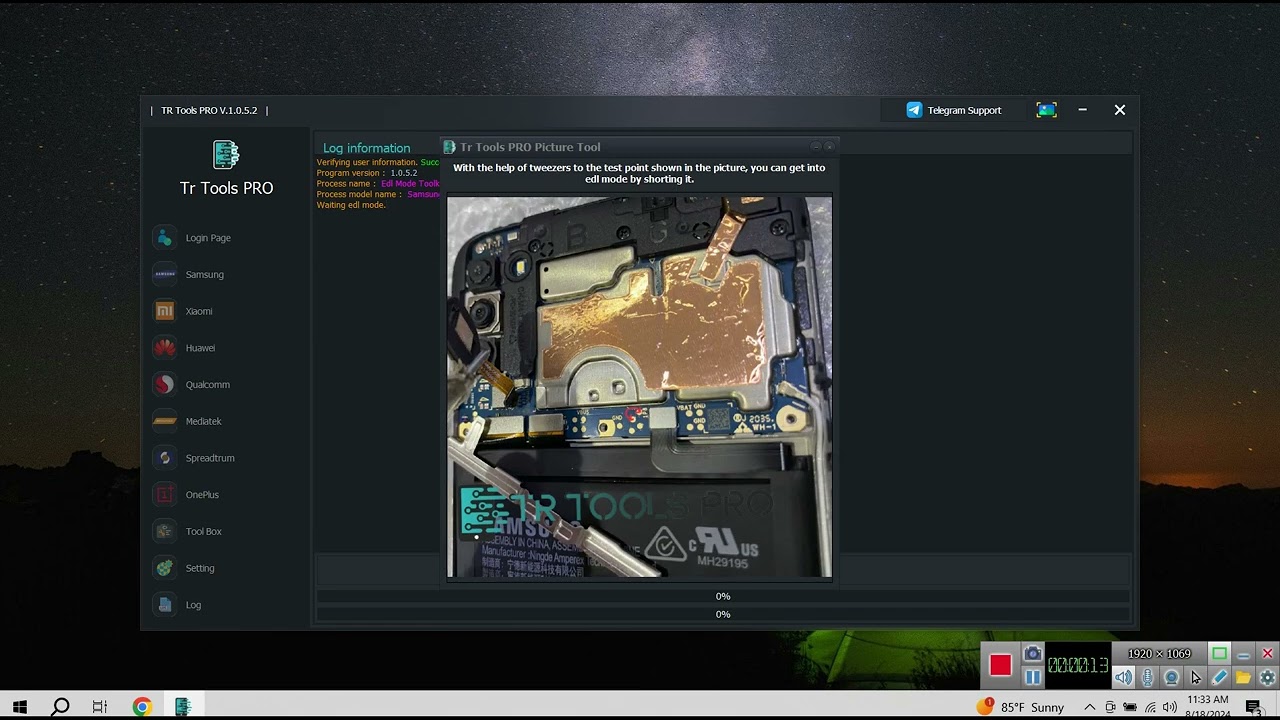Open the recorder settings gear
The width and height of the screenshot is (1280, 720).
1267,678
